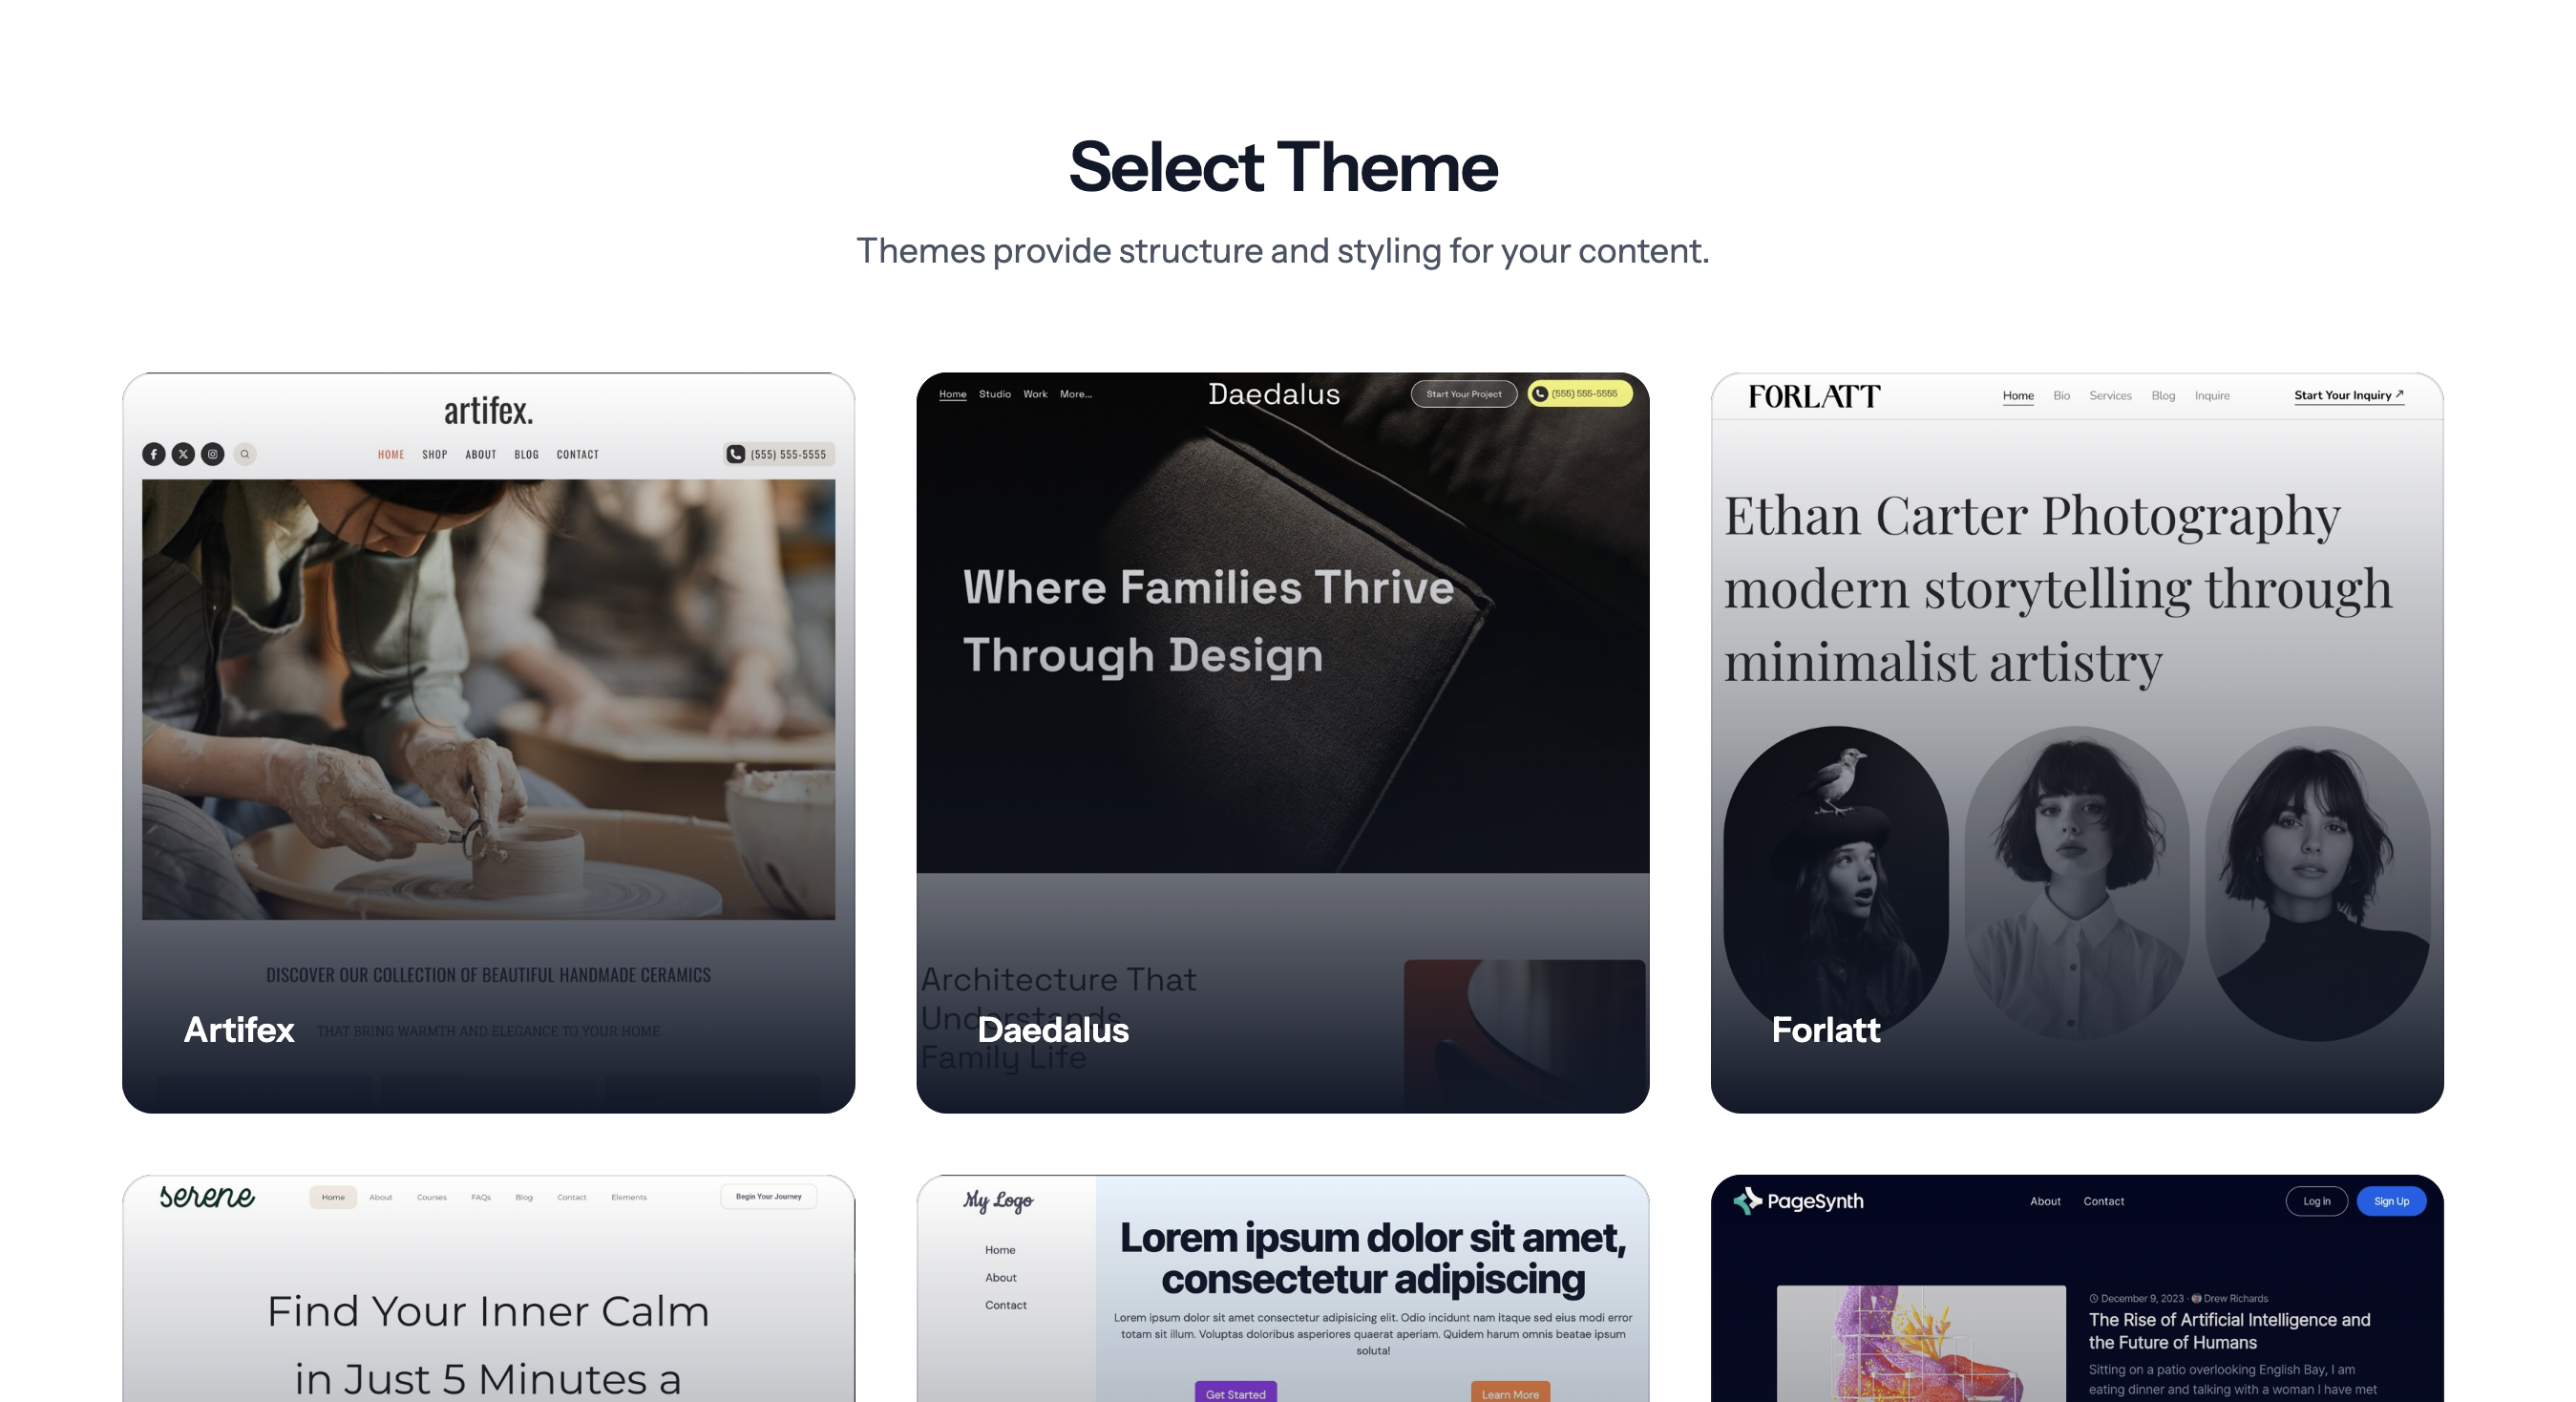Image resolution: width=2576 pixels, height=1402 pixels.
Task: Click Services in Forlatt navigation
Action: (2110, 395)
